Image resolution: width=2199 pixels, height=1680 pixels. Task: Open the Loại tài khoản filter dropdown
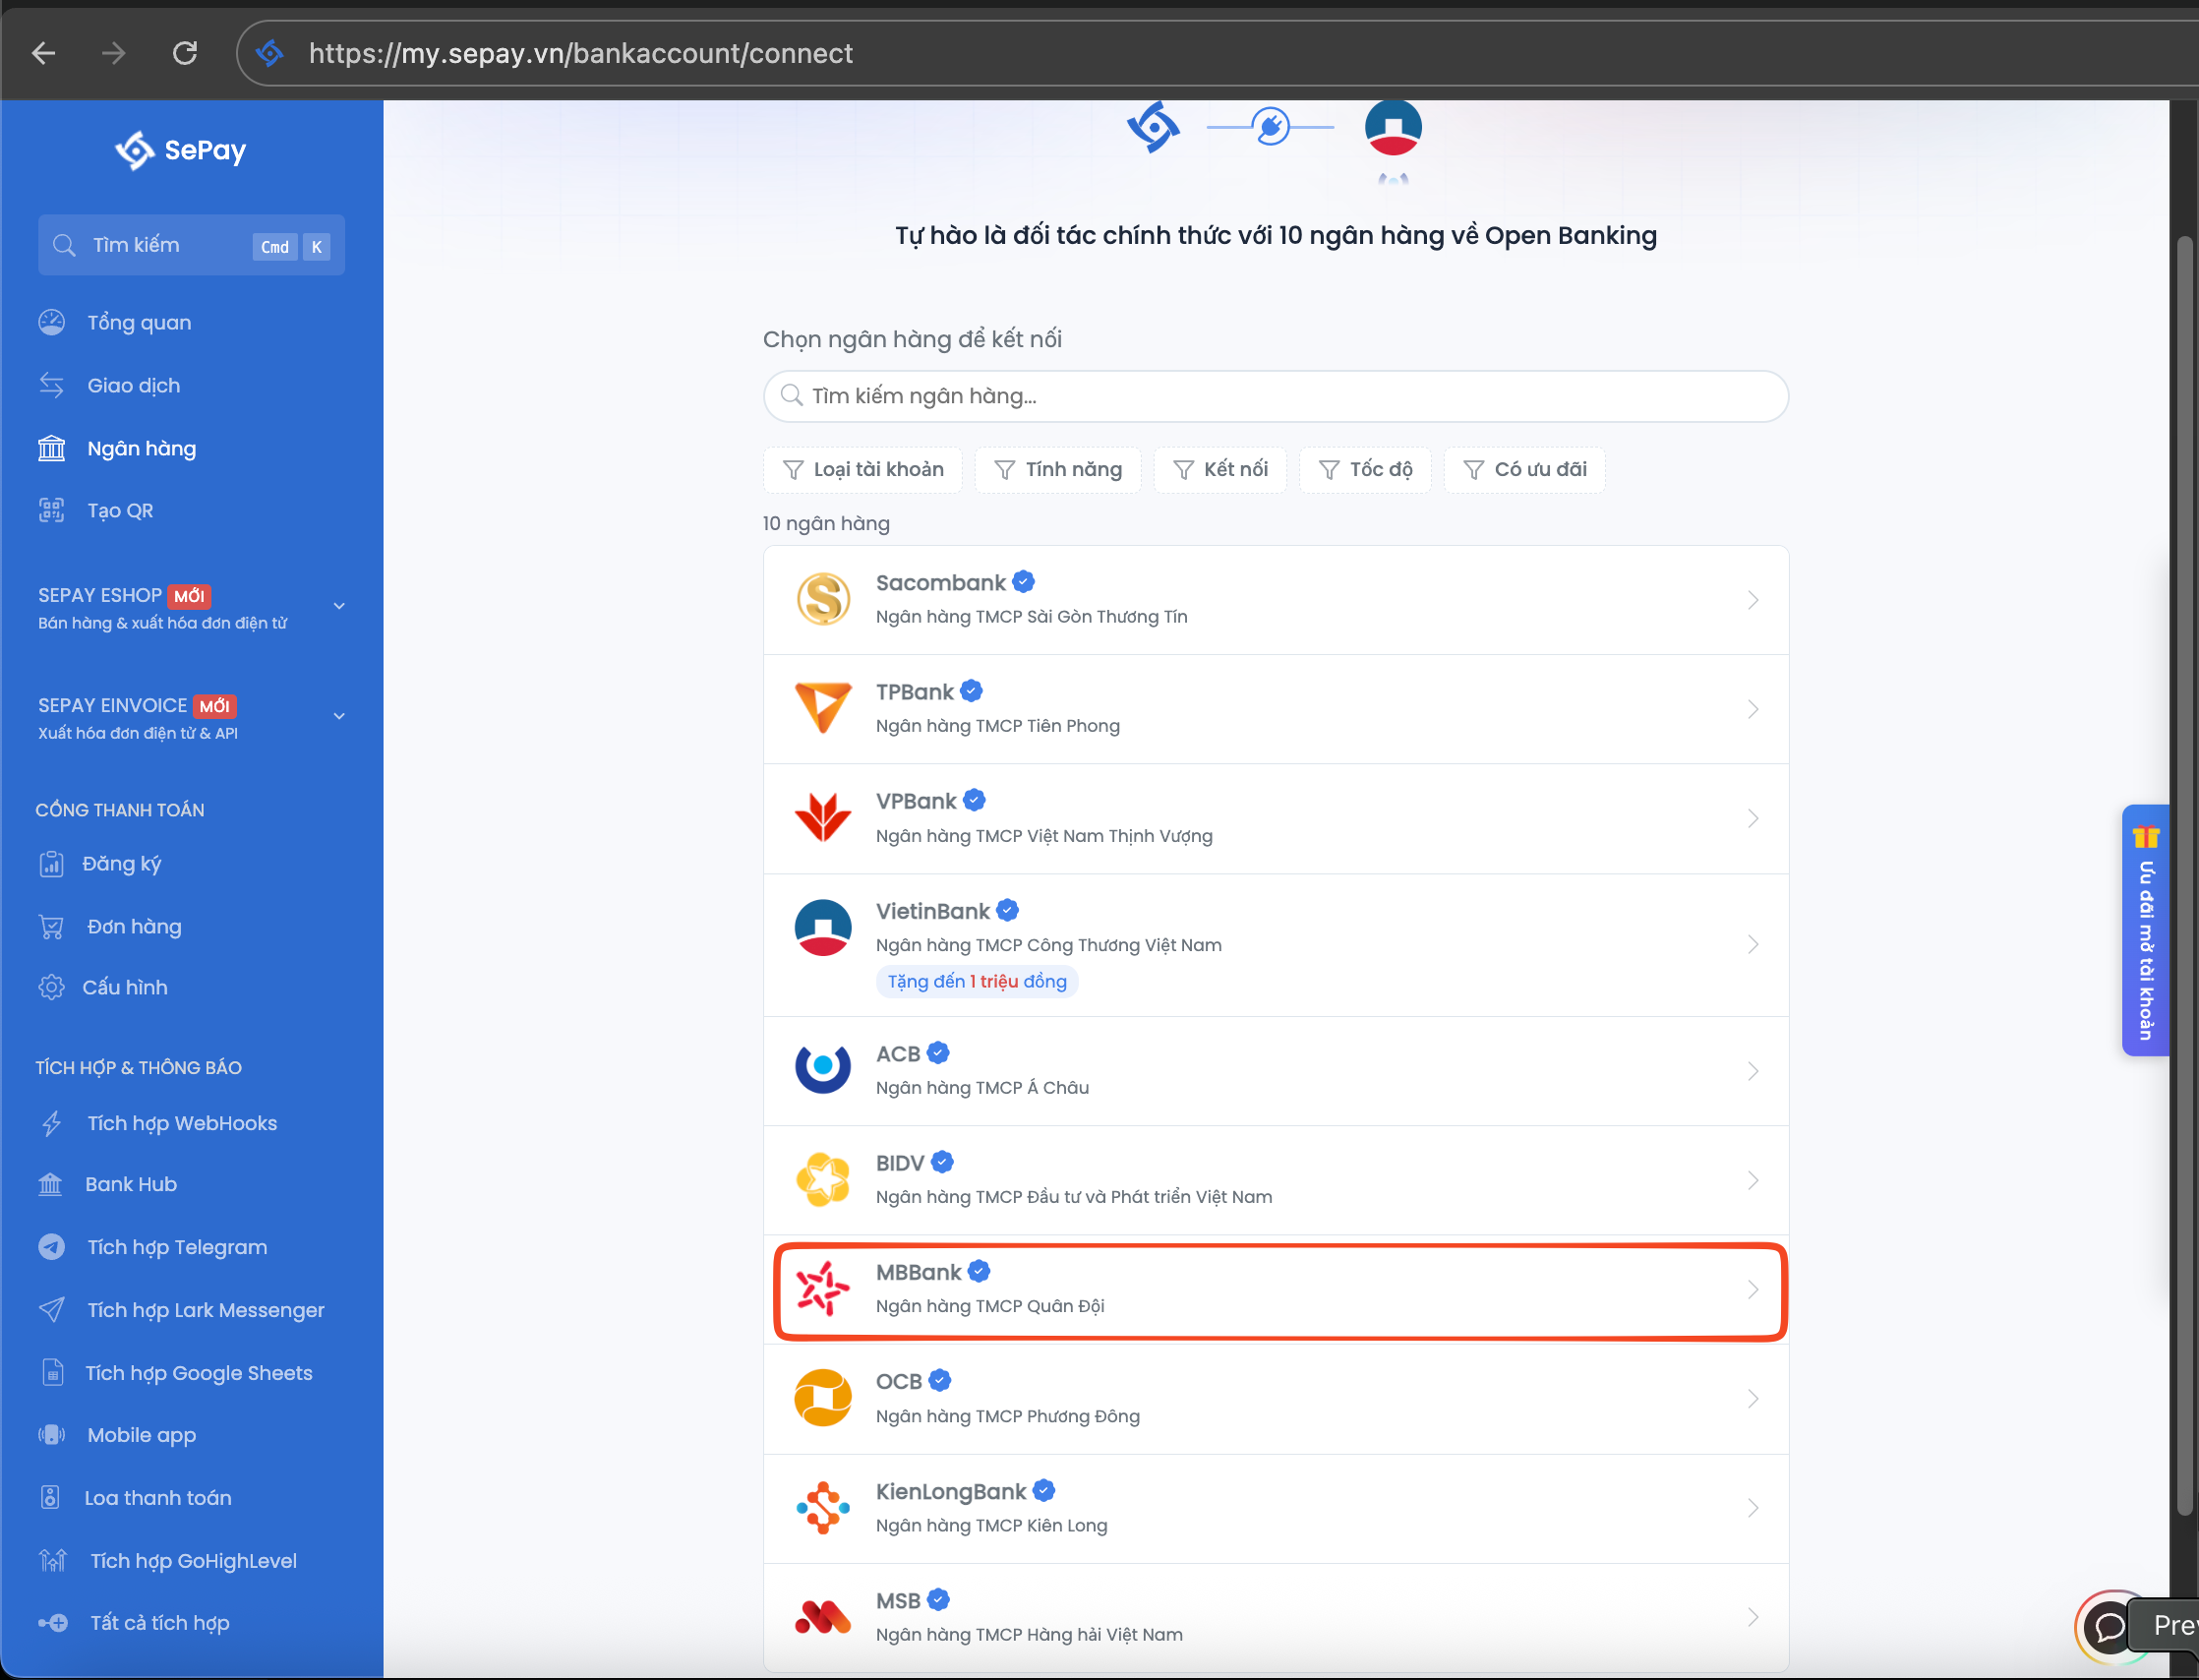863,469
